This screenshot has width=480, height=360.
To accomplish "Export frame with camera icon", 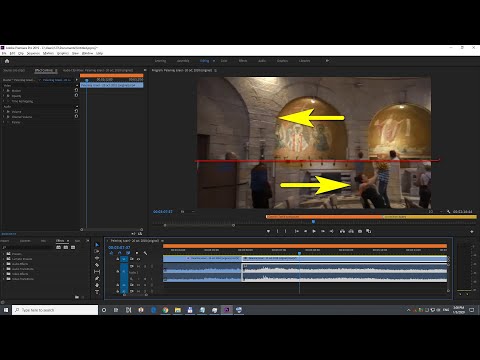I will point(360,231).
